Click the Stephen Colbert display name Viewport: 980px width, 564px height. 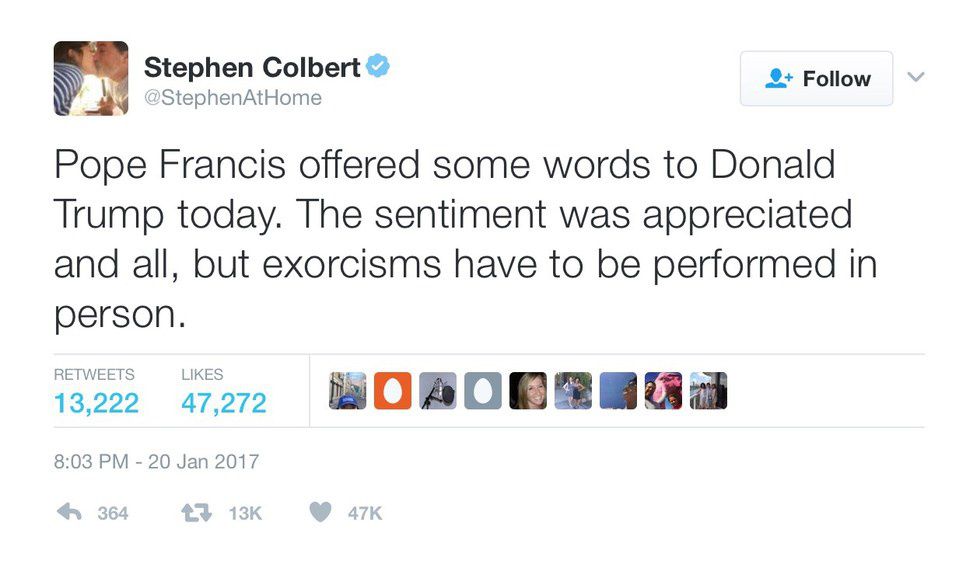(252, 68)
